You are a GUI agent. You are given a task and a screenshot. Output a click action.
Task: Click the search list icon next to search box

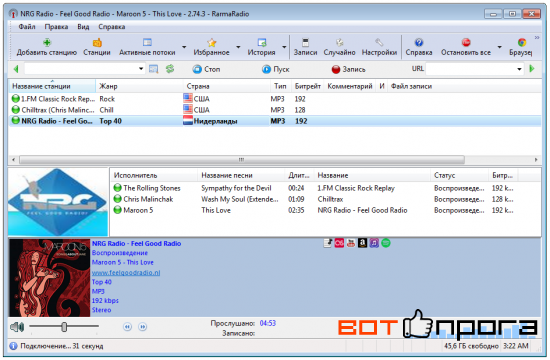click(154, 69)
